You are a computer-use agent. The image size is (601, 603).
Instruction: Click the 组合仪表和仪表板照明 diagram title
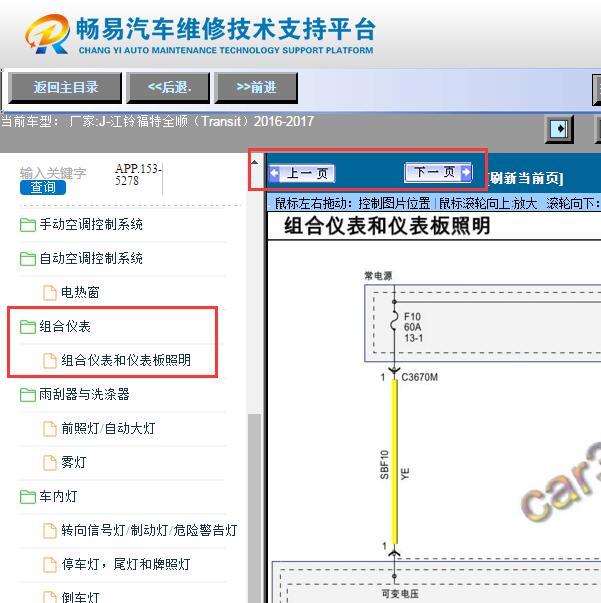tap(387, 226)
